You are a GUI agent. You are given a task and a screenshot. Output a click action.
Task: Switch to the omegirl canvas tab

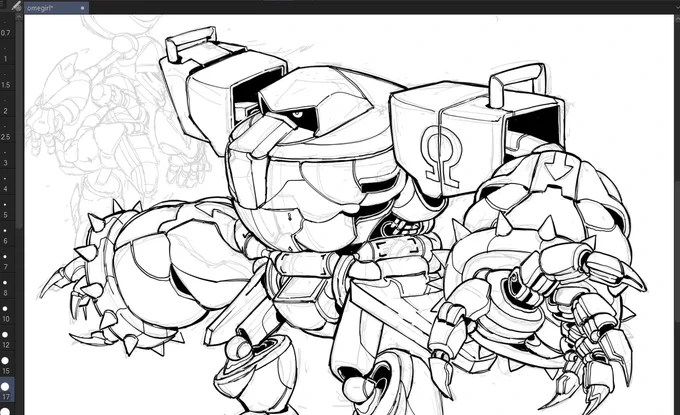(57, 8)
